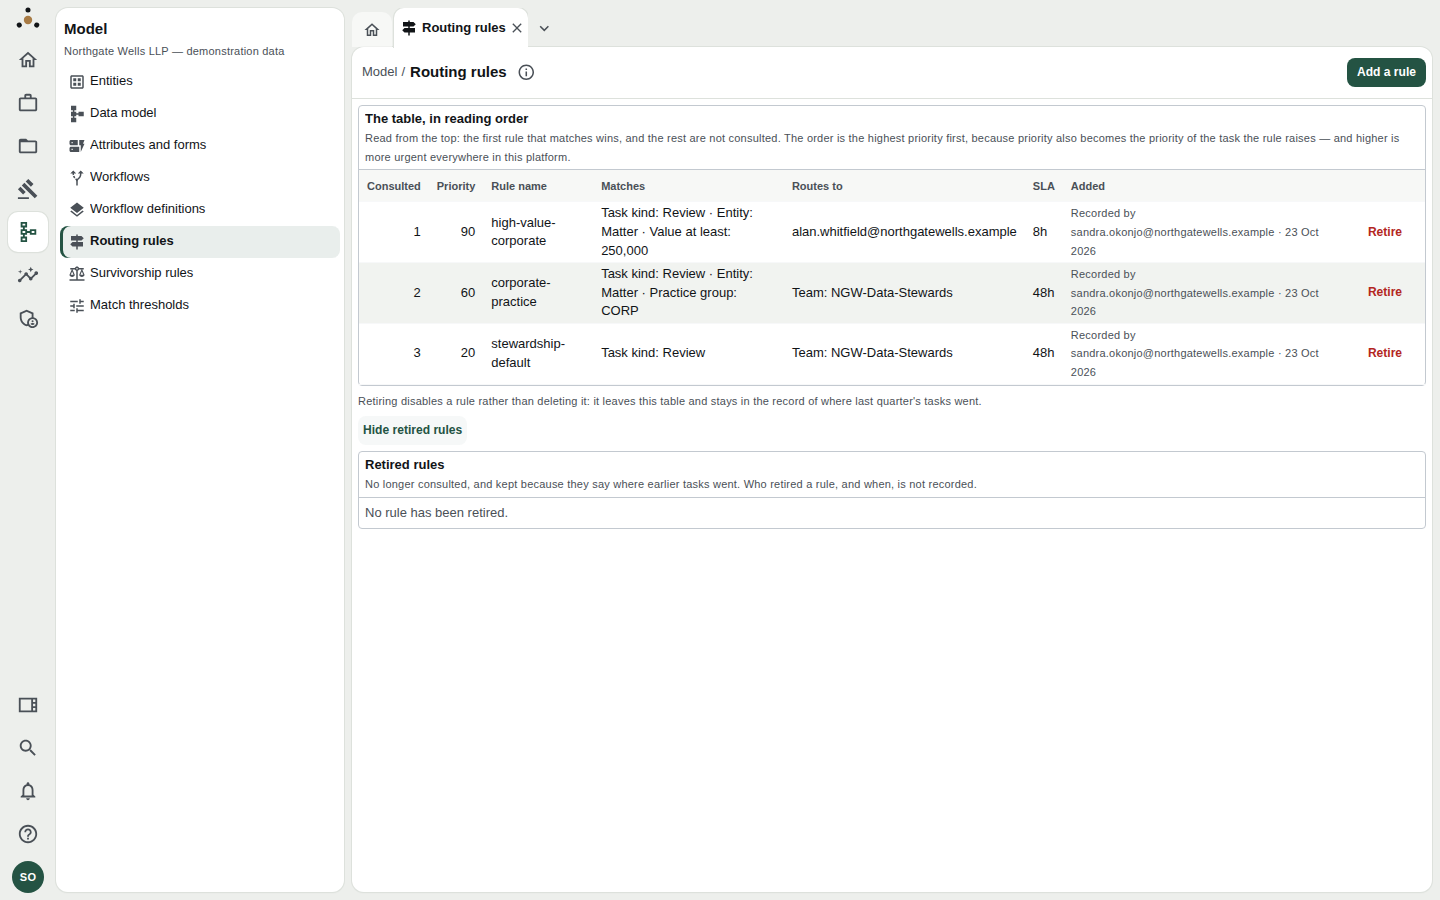Switch to the home tab
Image resolution: width=1440 pixels, height=900 pixels.
372,29
